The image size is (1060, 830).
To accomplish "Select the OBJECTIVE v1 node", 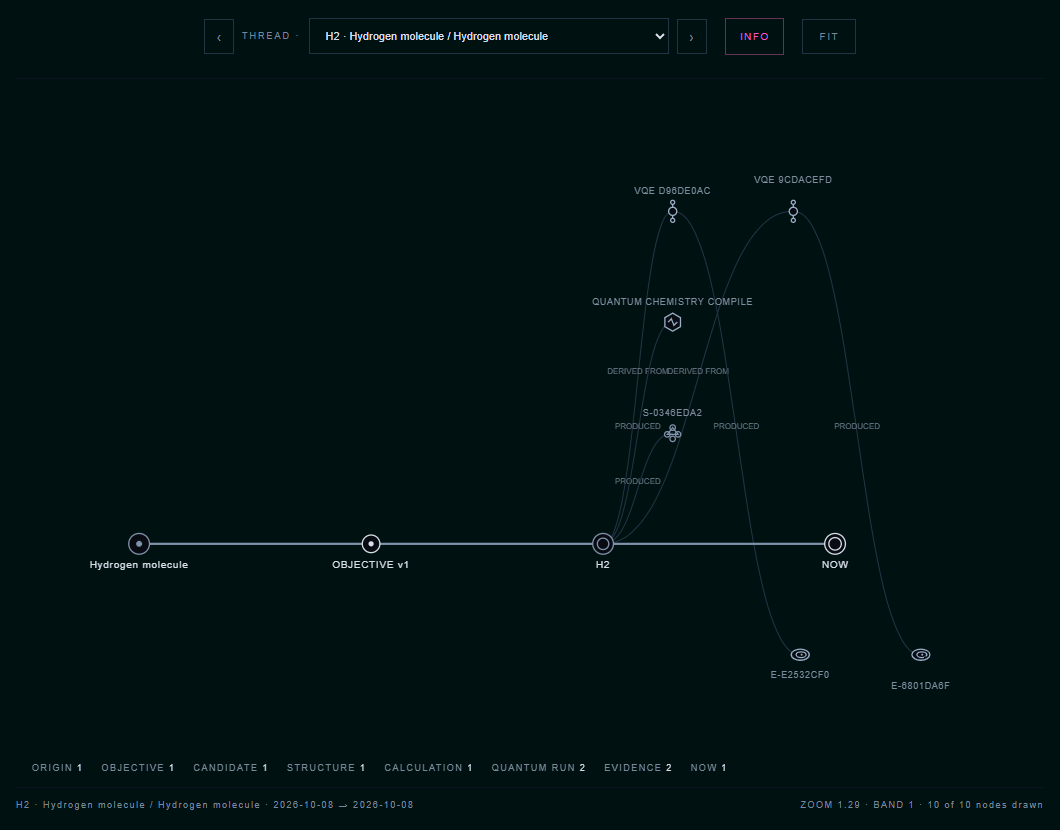I will pyautogui.click(x=370, y=543).
